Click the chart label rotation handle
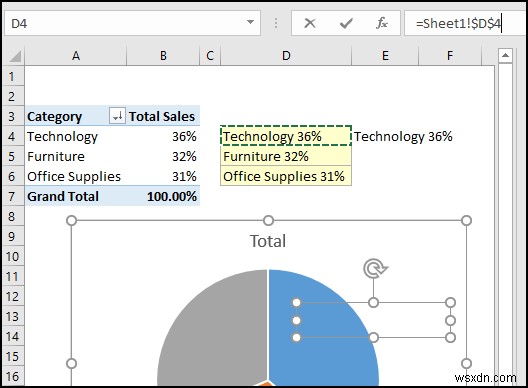This screenshot has width=528, height=388. 374,269
